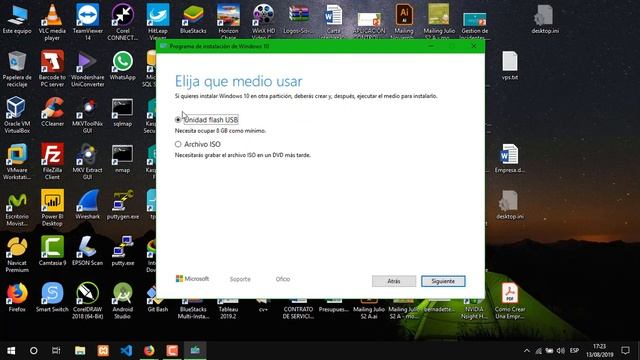
Task: Open EPSON Scan shortcut
Action: 87,251
